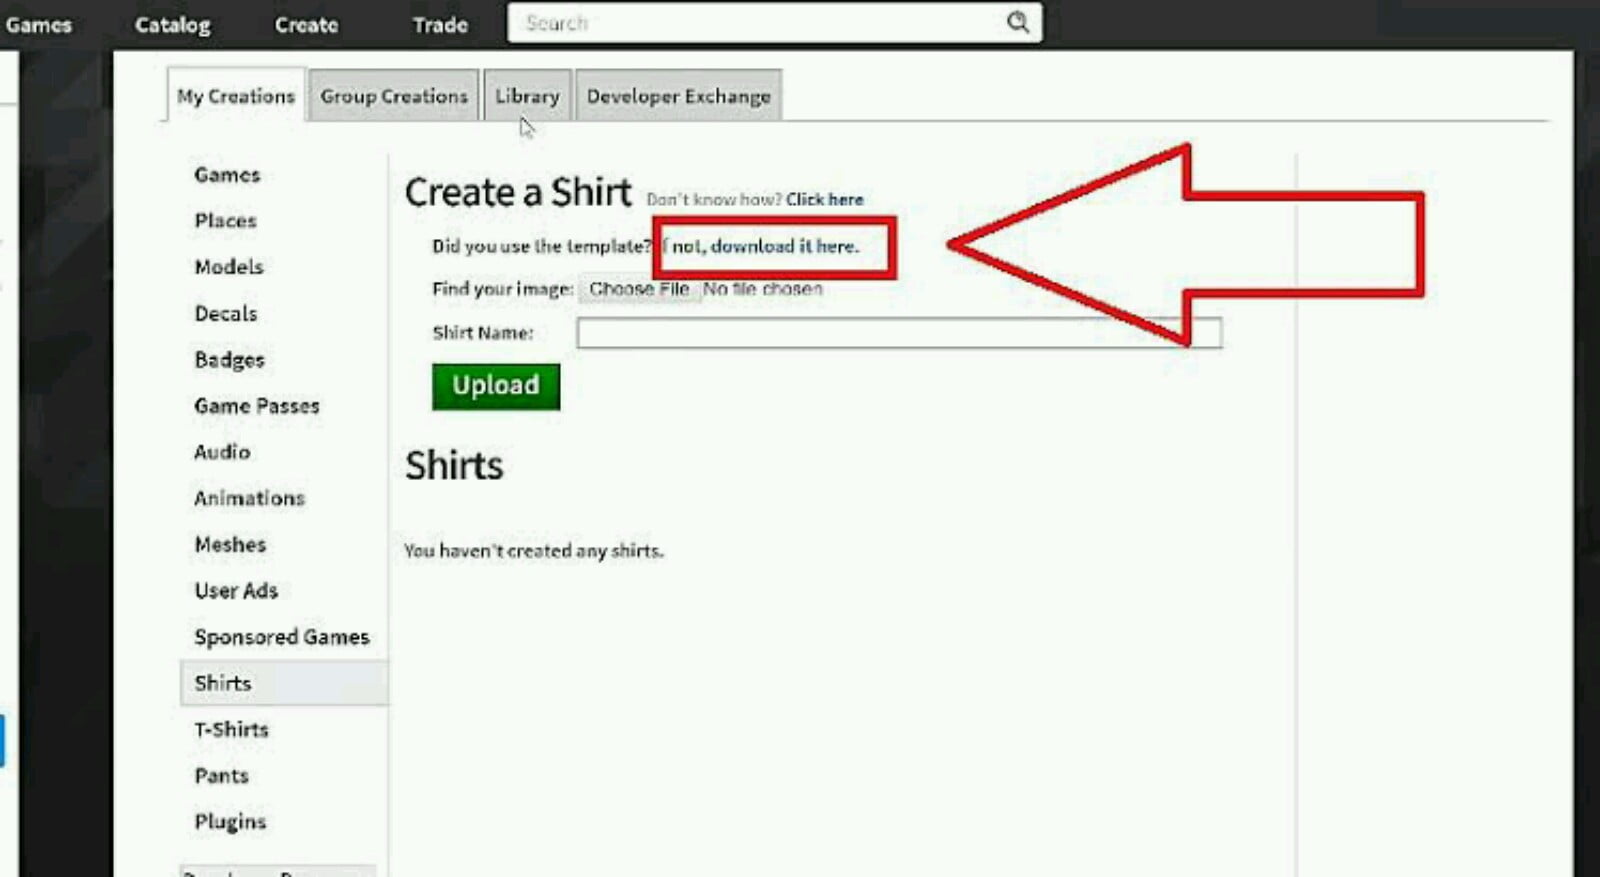The width and height of the screenshot is (1600, 877).
Task: Click the search magnifier icon
Action: pos(1017,22)
